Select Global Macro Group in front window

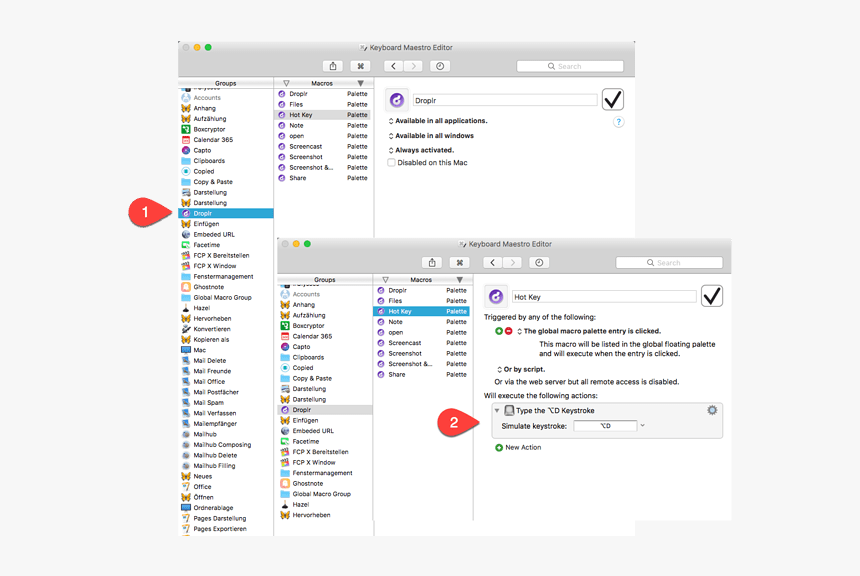point(325,494)
